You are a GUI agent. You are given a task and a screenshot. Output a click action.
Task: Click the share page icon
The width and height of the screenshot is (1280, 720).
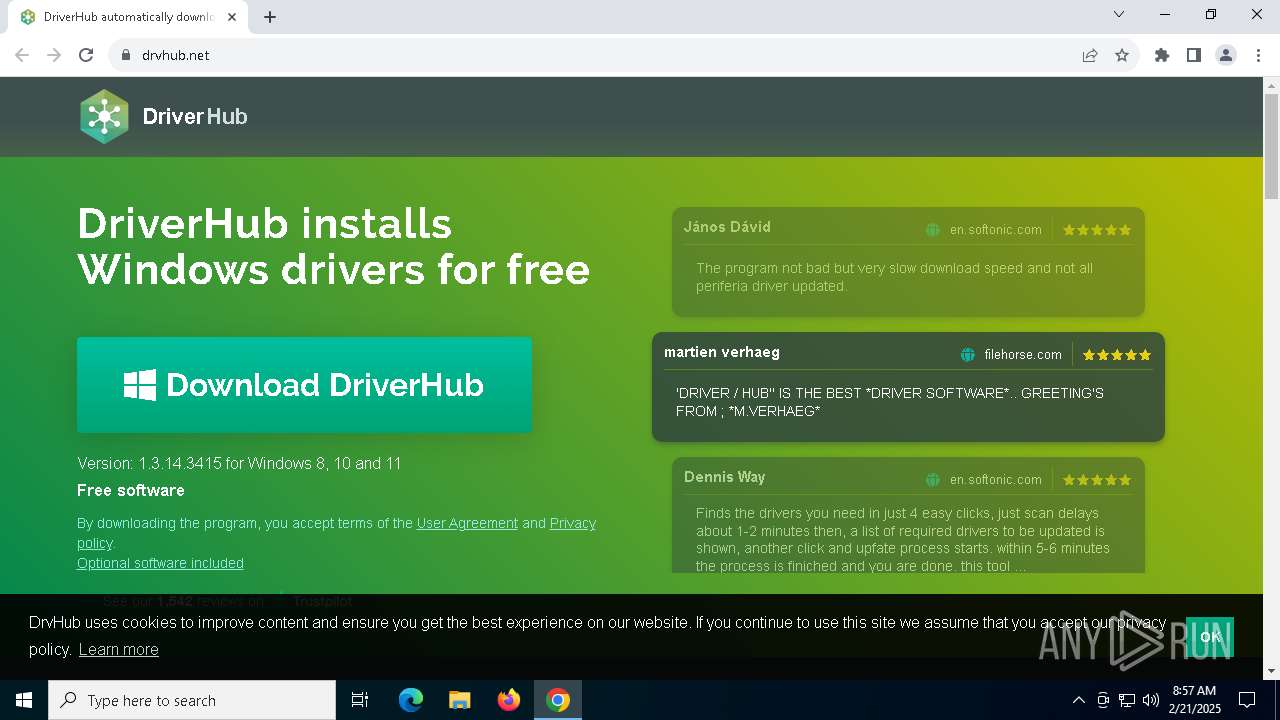[x=1090, y=55]
